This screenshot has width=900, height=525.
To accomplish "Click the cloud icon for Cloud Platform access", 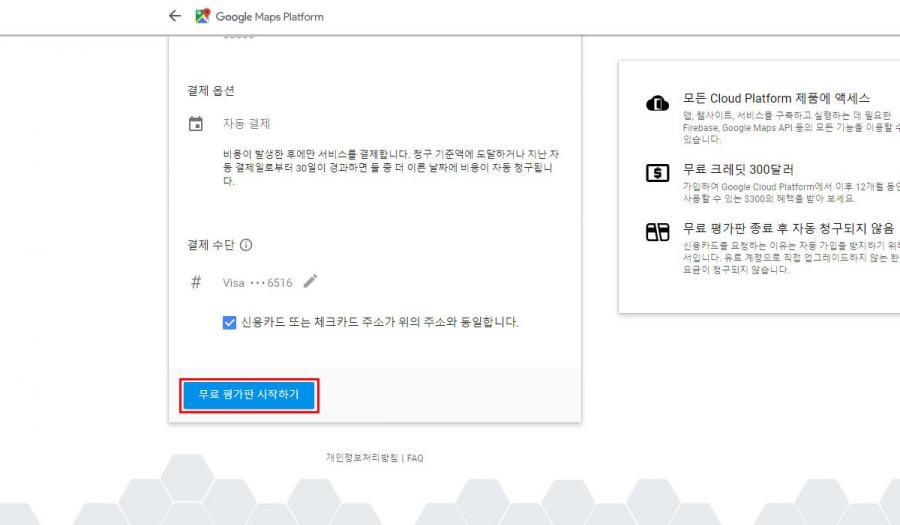I will (x=656, y=104).
